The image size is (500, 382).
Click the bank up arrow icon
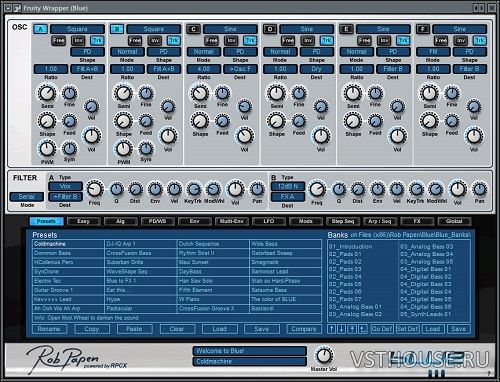point(332,329)
